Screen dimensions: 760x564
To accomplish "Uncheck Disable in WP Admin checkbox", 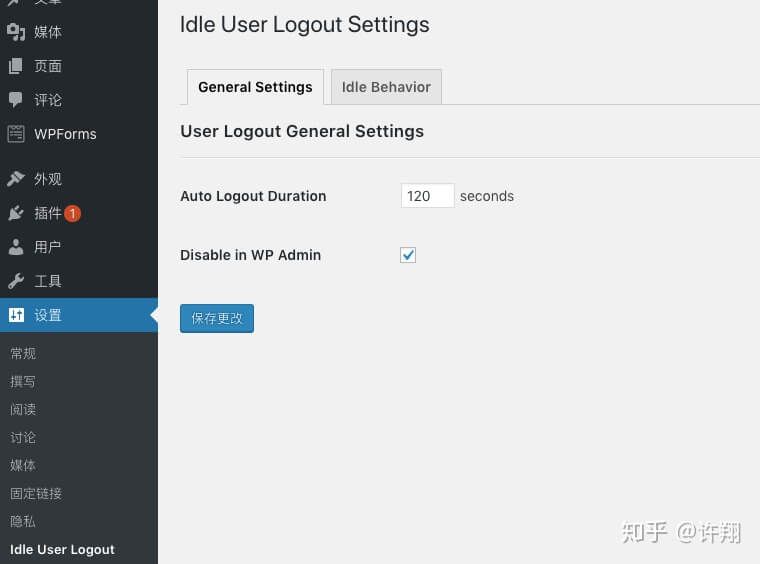I will [x=408, y=255].
